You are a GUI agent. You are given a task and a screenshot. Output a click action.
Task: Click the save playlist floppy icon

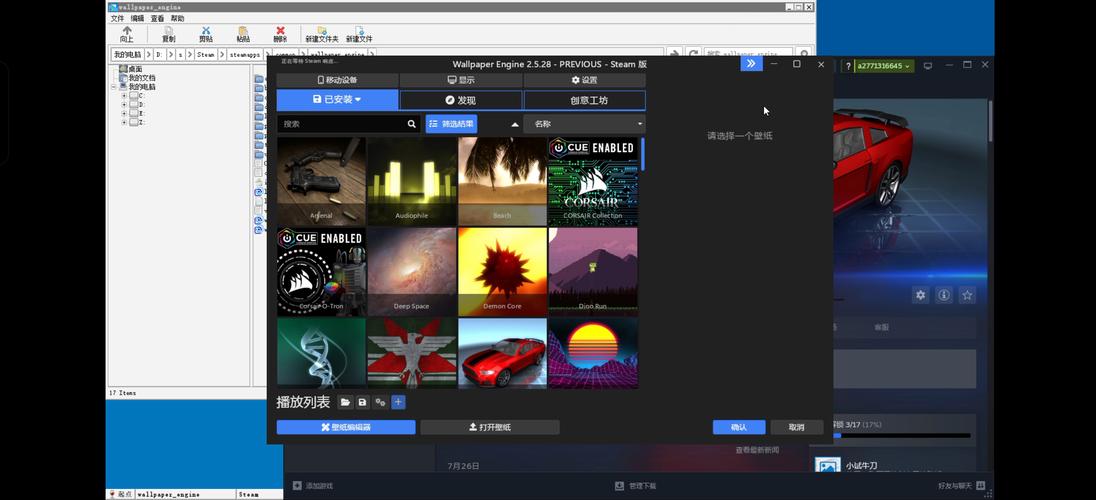[x=362, y=402]
